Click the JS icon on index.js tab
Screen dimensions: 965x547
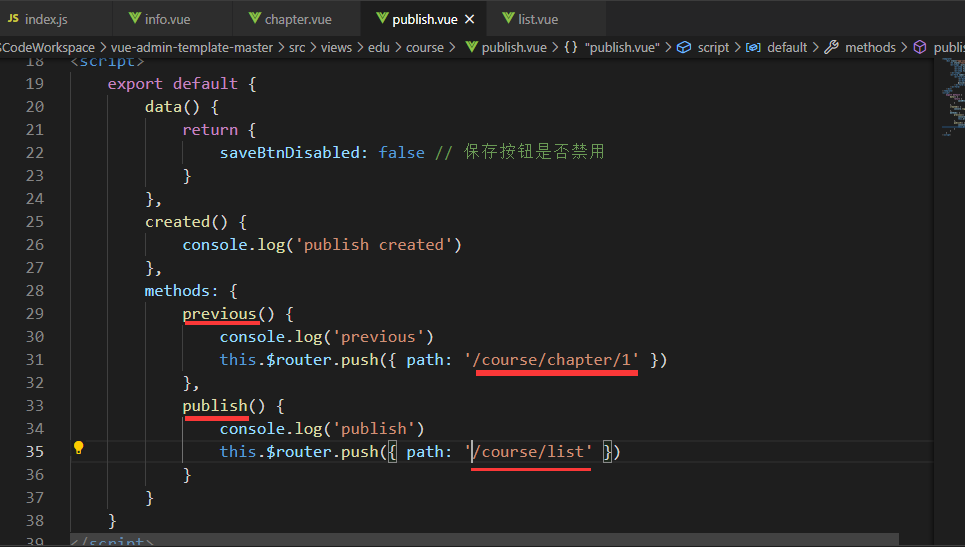(x=13, y=18)
